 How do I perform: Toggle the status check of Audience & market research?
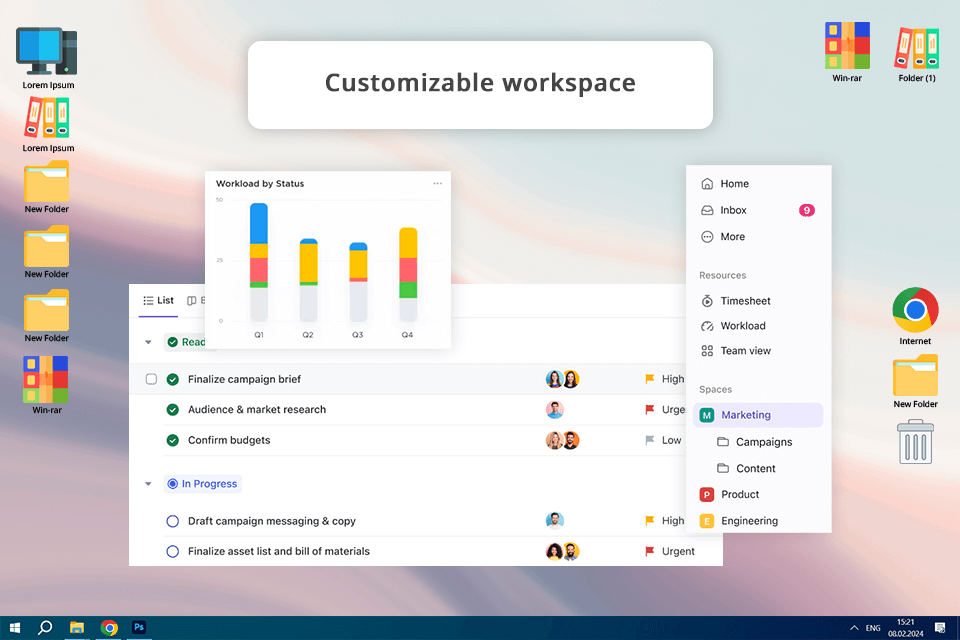[173, 410]
